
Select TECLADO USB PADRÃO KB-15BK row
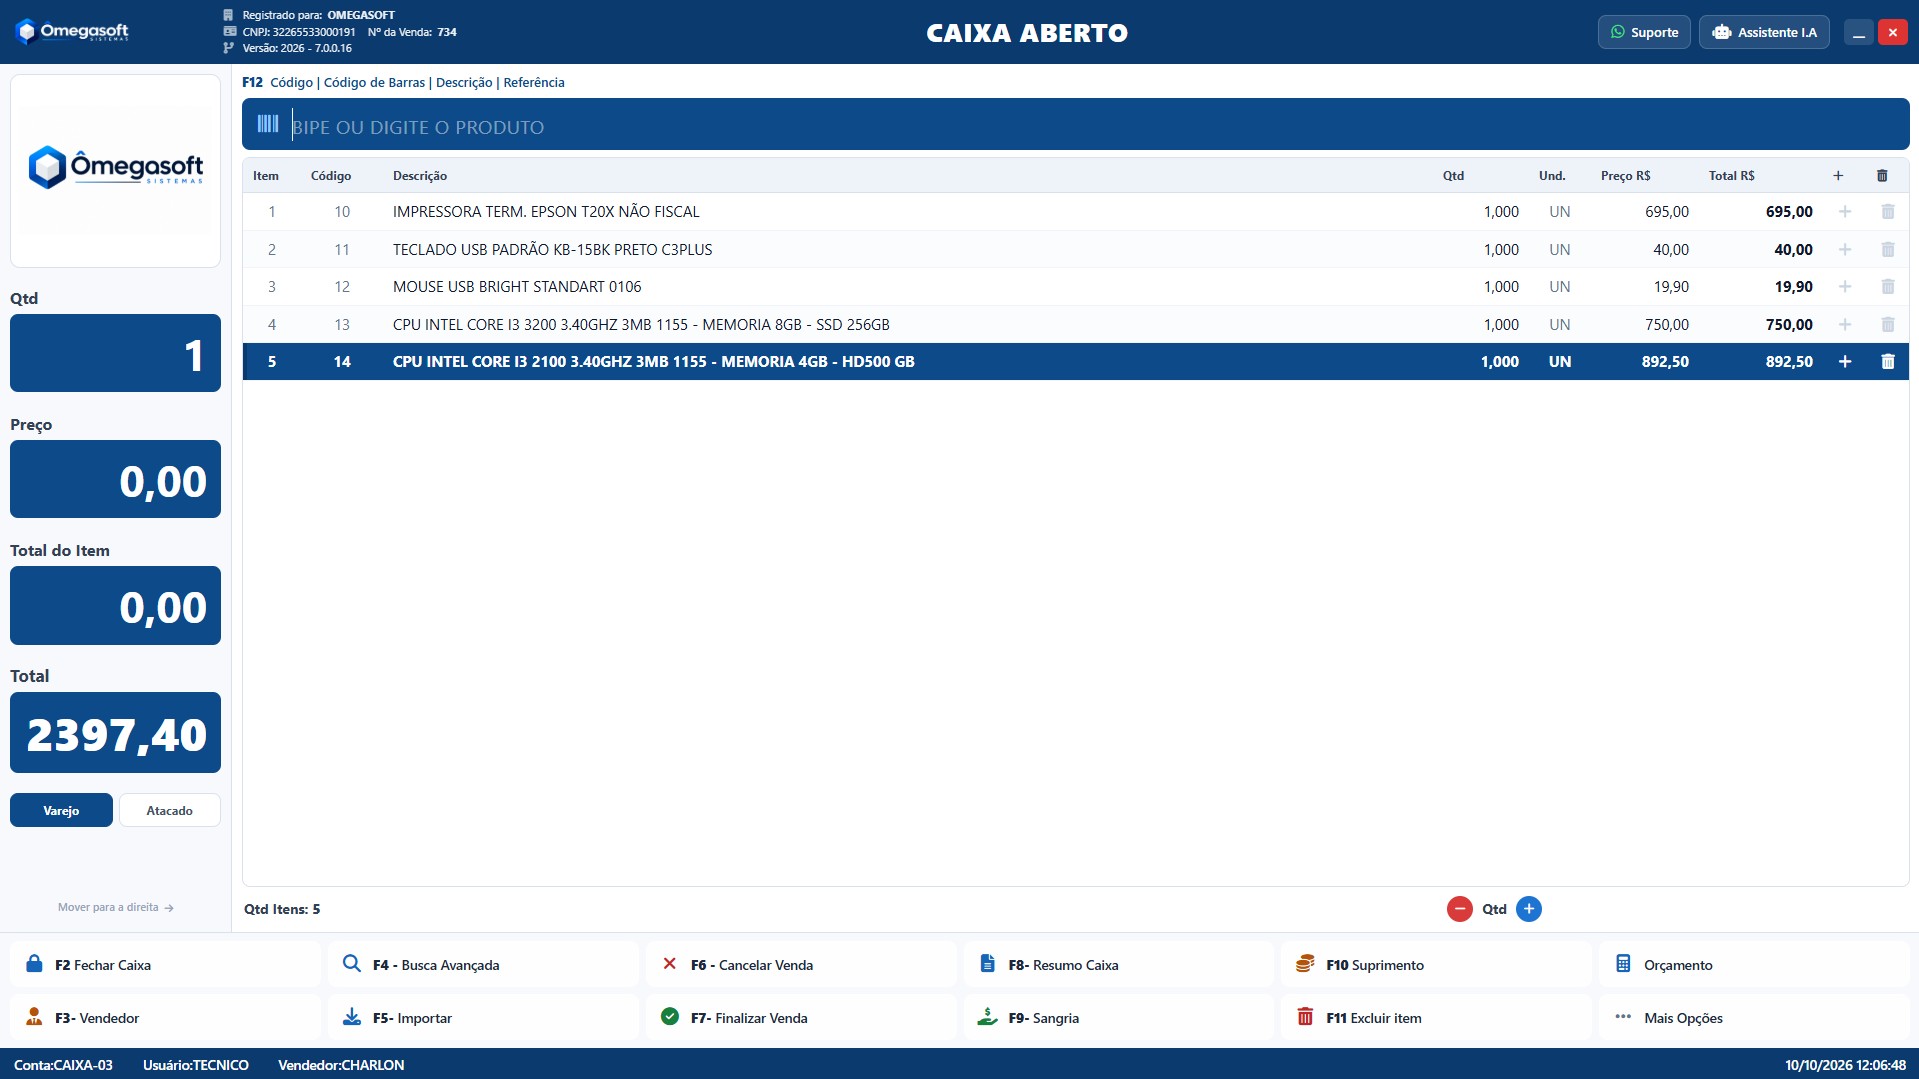(1076, 250)
